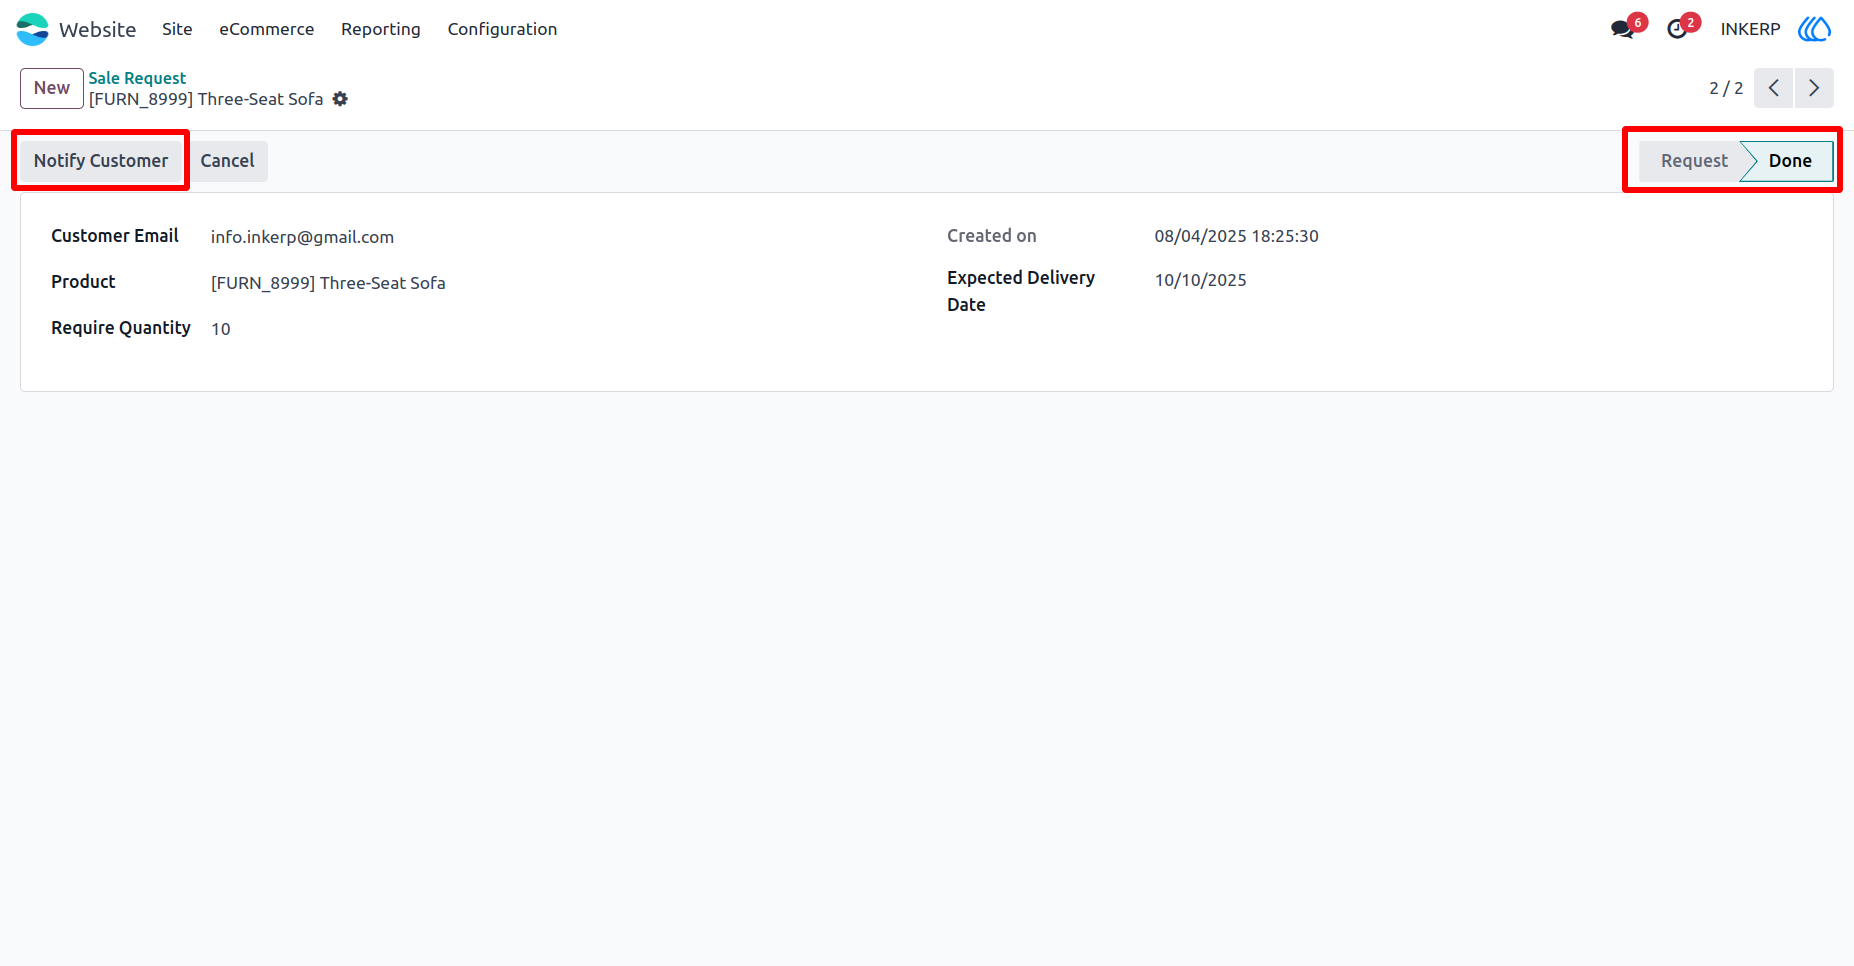Click the record title [FURN_8999] Three-Seat Sofa

click(x=206, y=99)
